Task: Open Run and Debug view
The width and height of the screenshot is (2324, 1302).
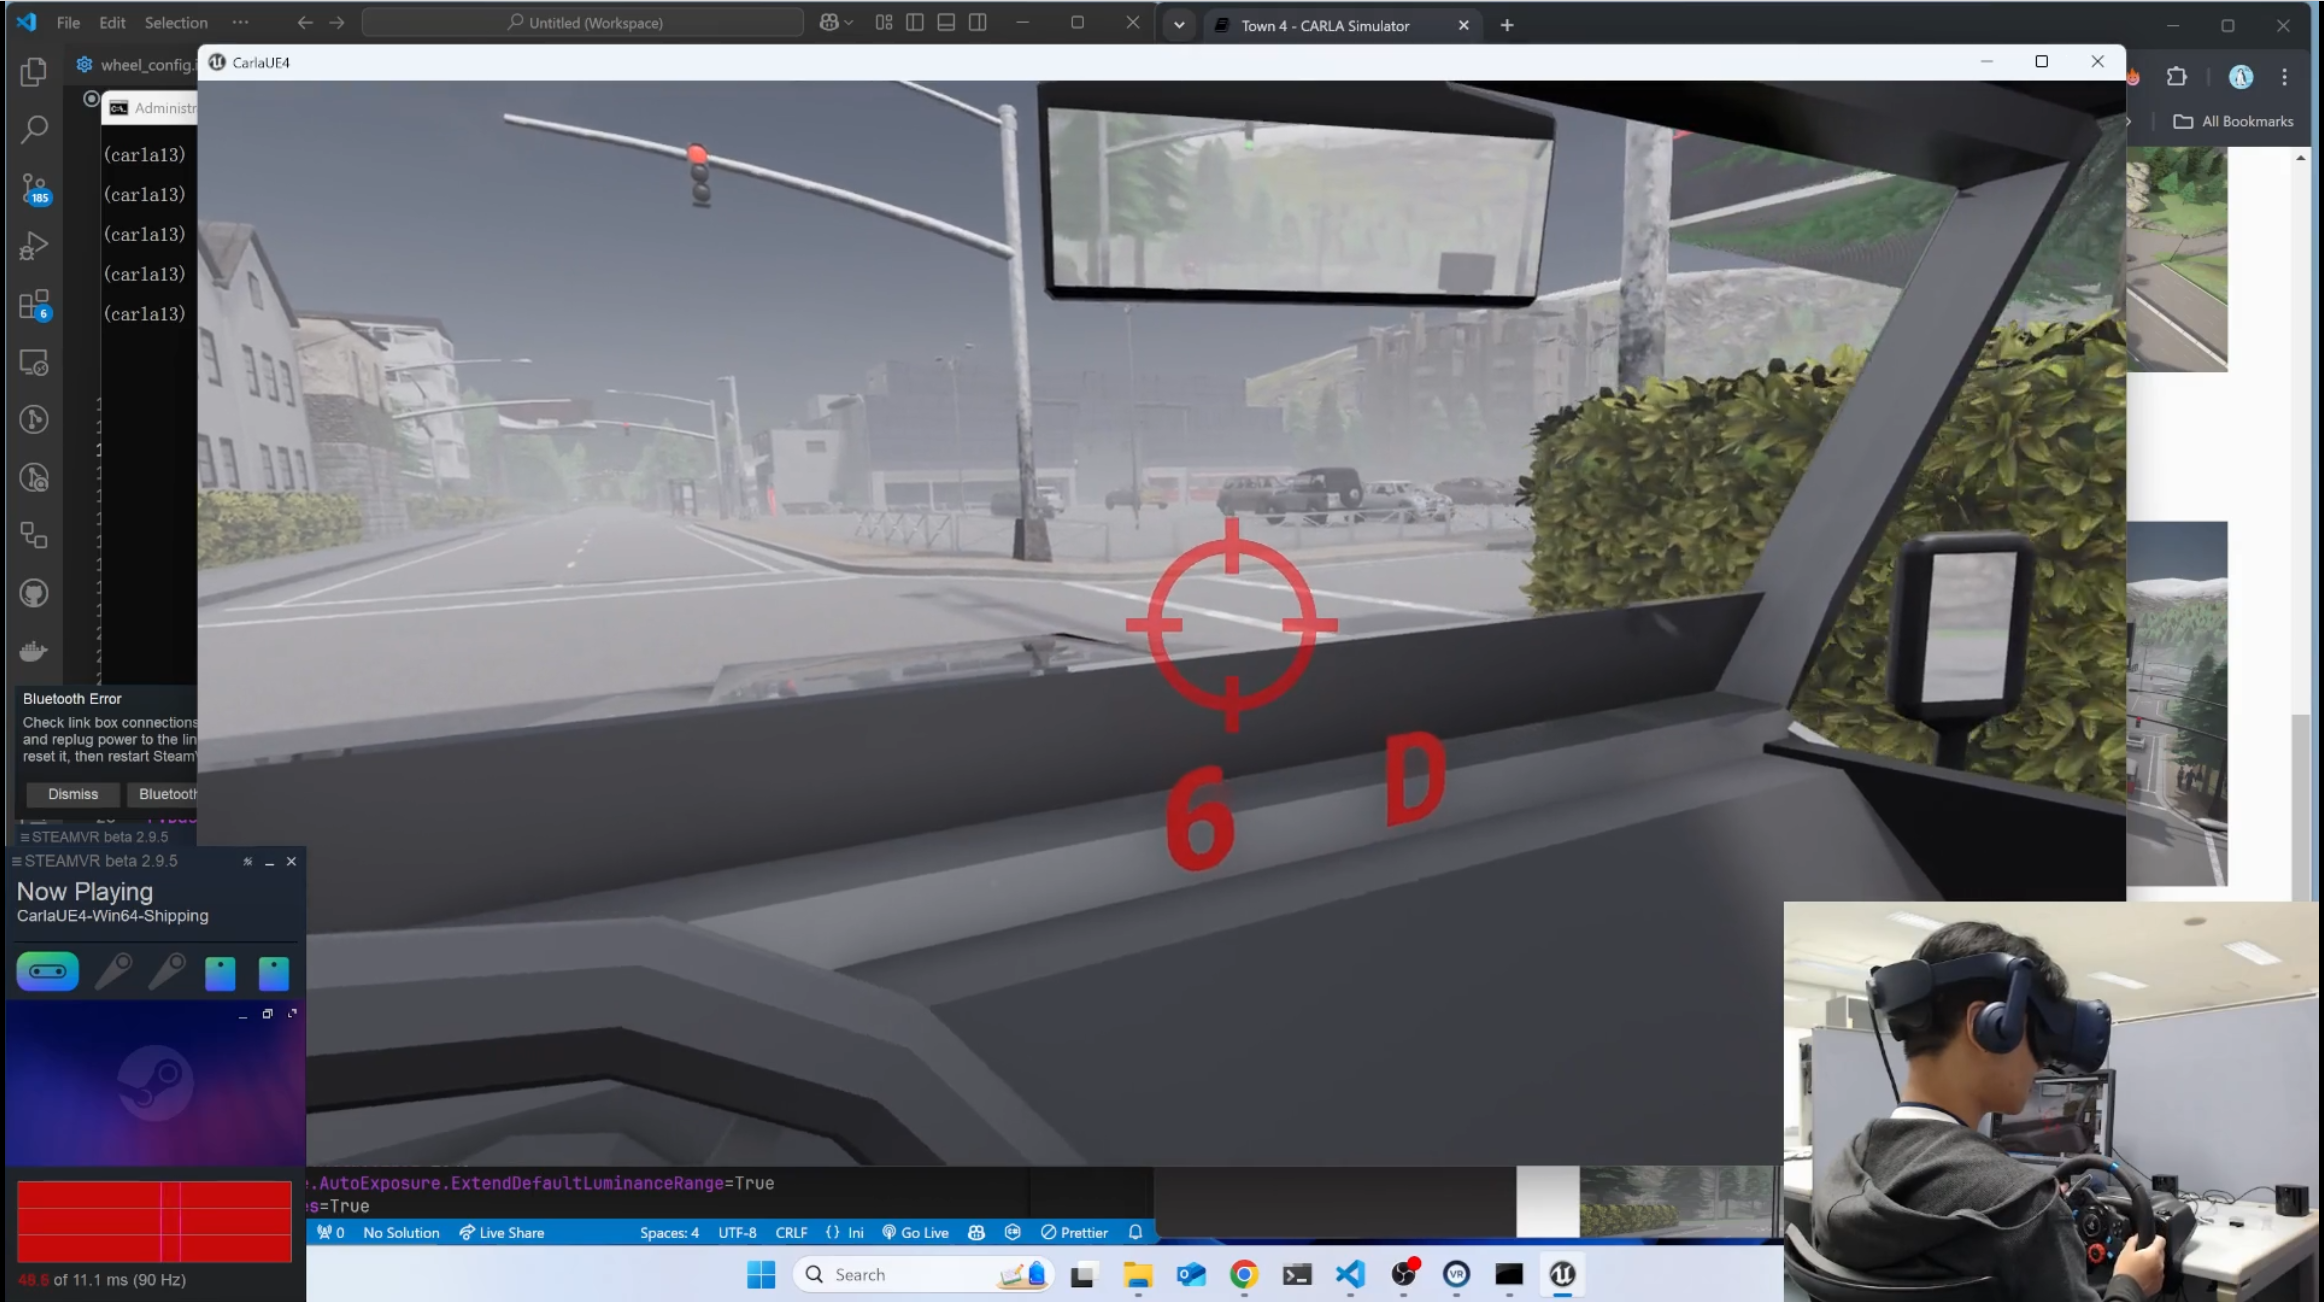Action: 34,246
